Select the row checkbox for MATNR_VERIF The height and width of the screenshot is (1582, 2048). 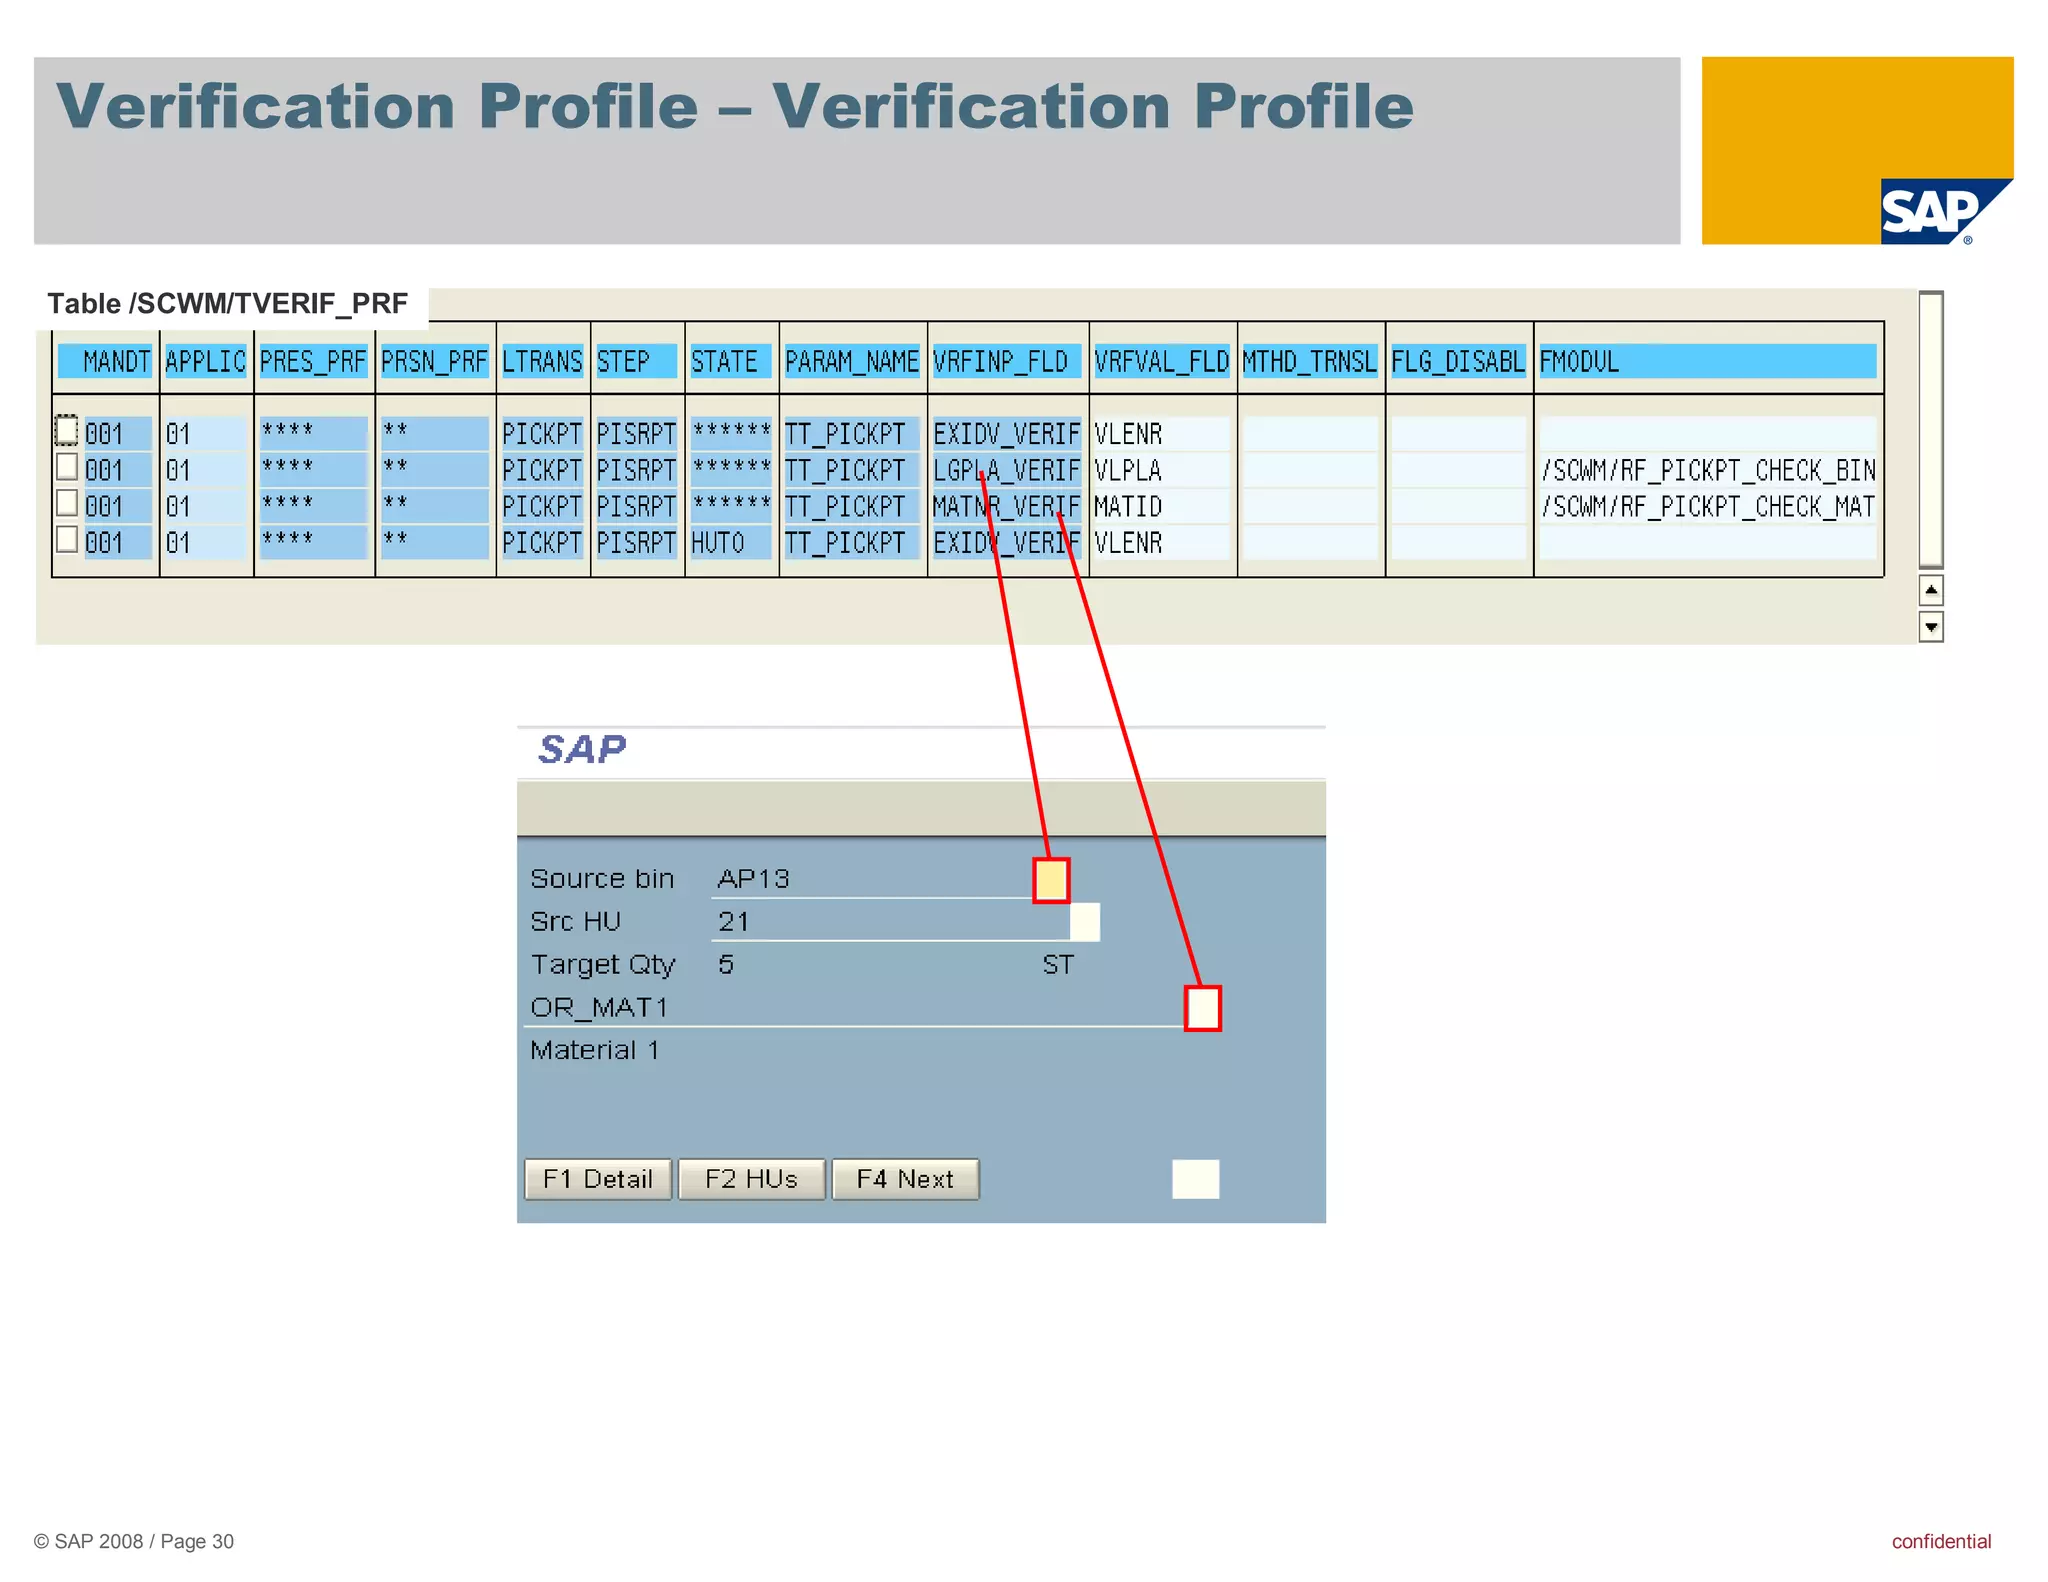click(x=67, y=502)
